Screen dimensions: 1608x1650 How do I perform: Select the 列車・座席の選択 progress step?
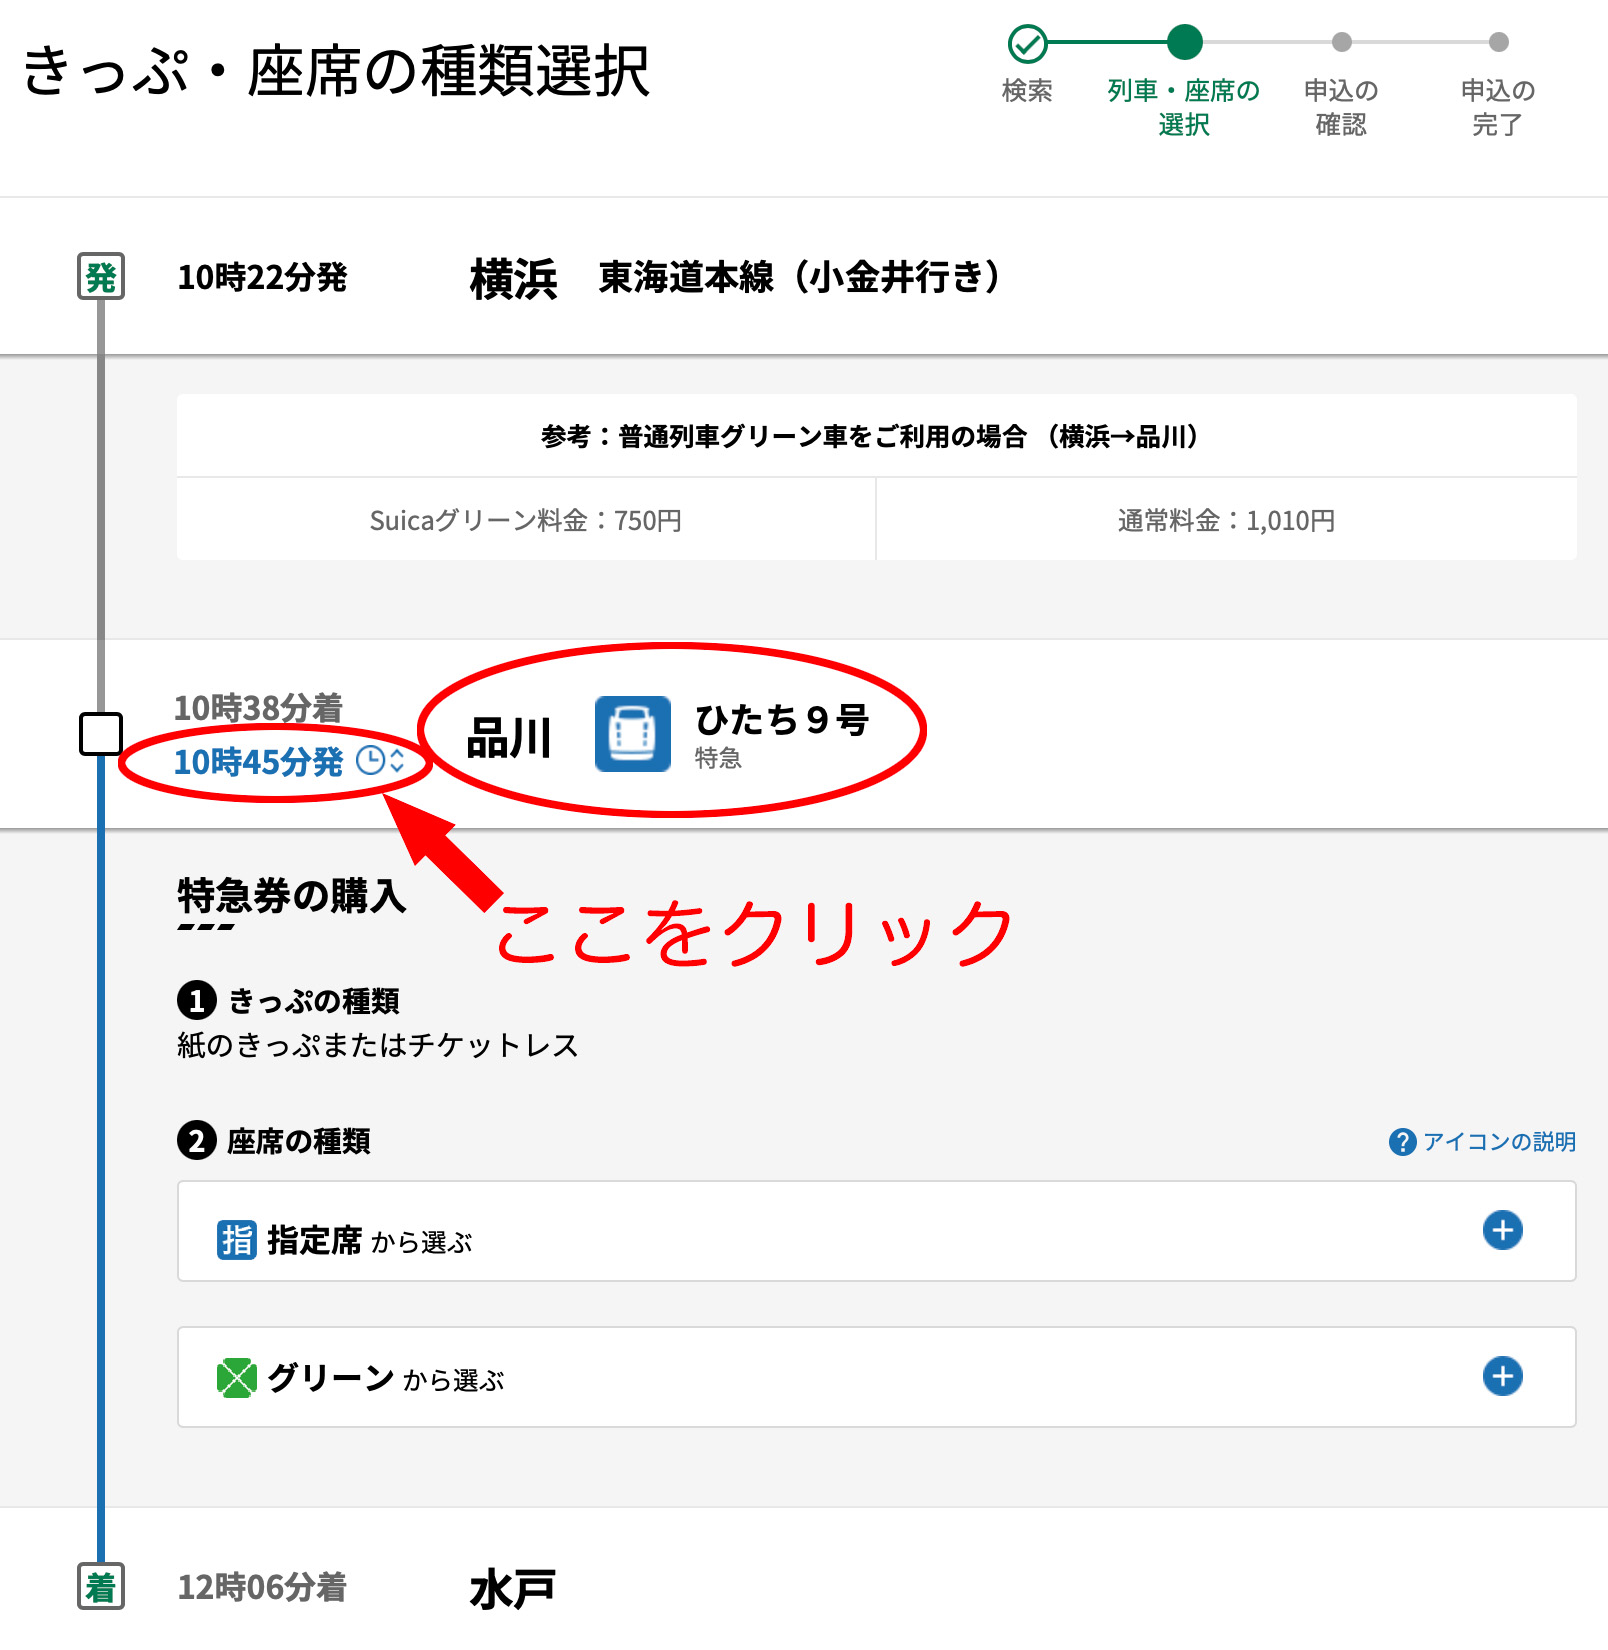coord(1184,44)
